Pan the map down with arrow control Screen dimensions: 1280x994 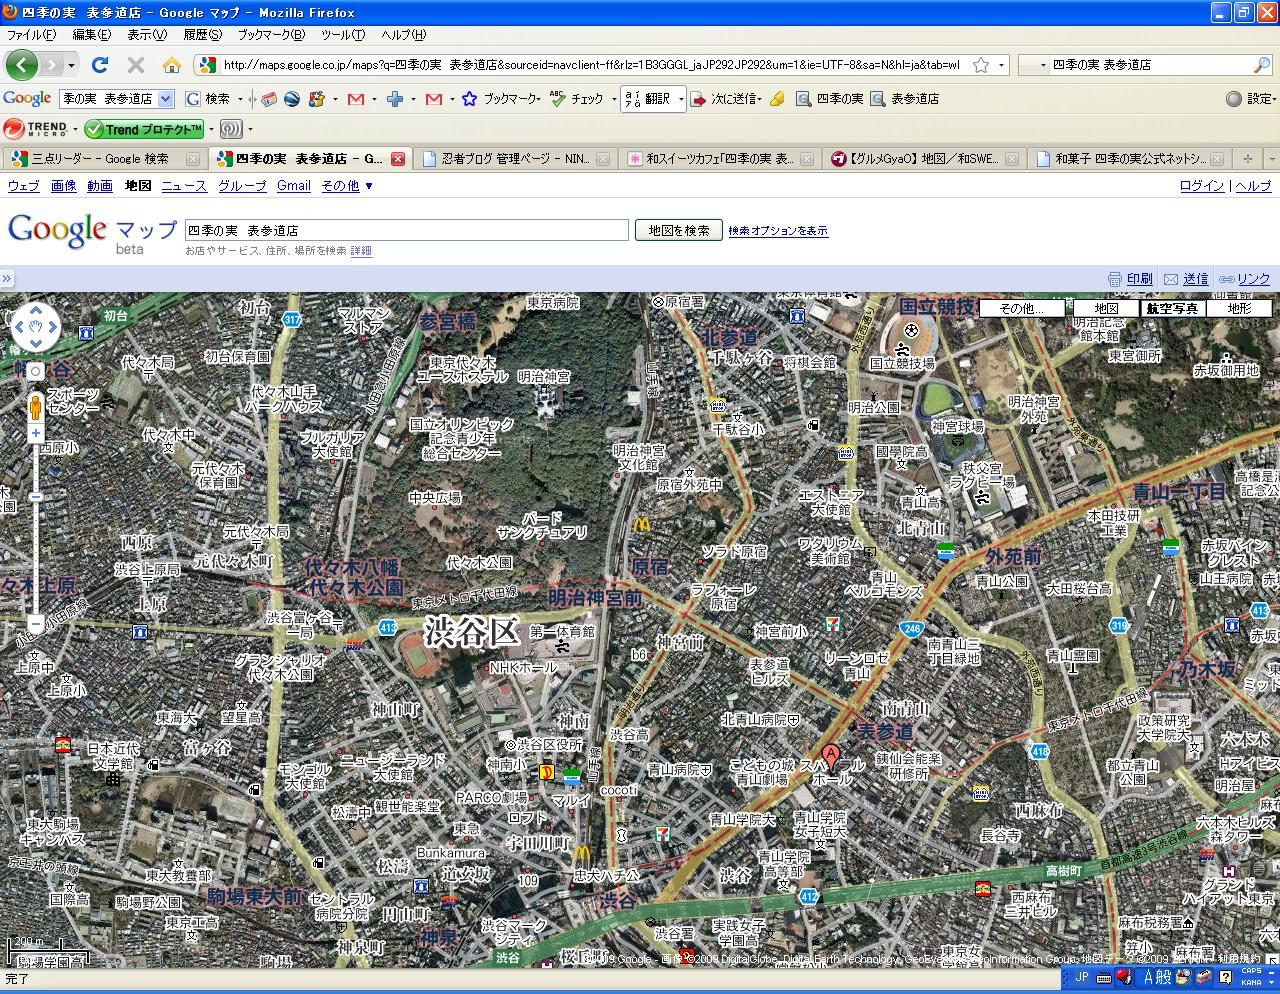tap(36, 343)
